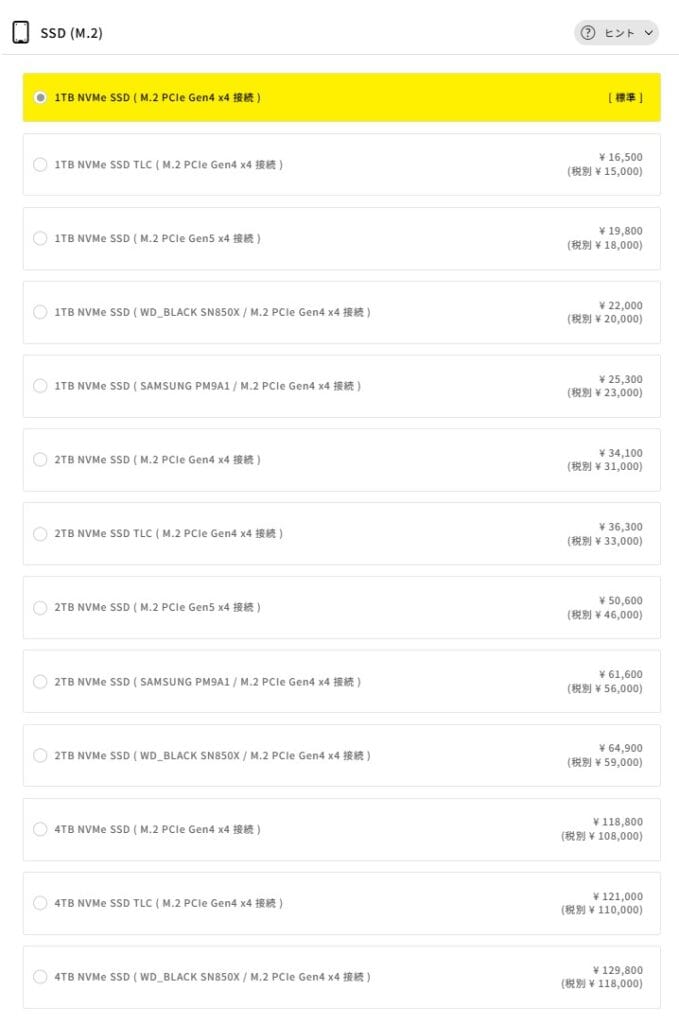The height and width of the screenshot is (1024, 679).
Task: Choose the 1TB NVMe SSD Gen5 radio button
Action: point(40,238)
